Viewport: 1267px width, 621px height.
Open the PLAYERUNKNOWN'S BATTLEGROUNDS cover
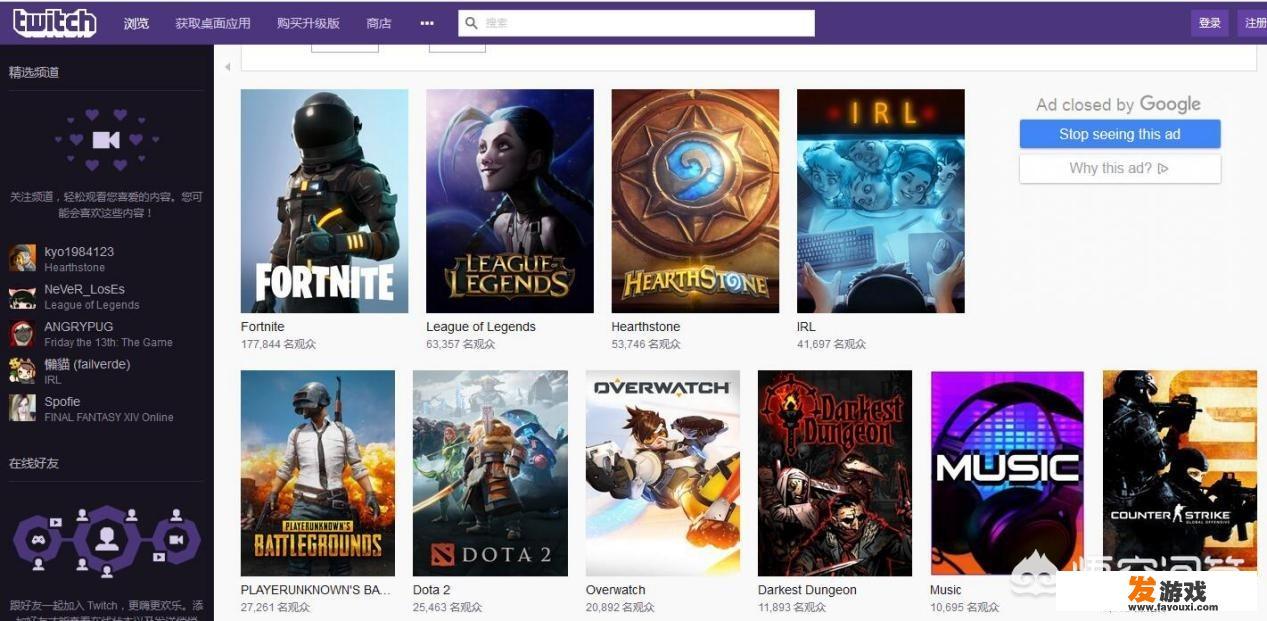click(318, 473)
